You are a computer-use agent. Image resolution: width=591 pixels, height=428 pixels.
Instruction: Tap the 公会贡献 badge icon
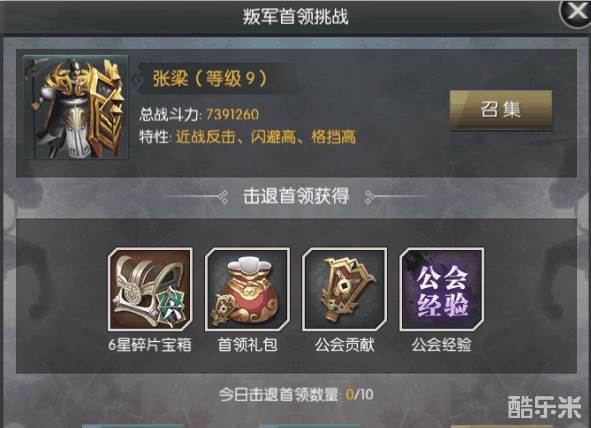(x=344, y=289)
